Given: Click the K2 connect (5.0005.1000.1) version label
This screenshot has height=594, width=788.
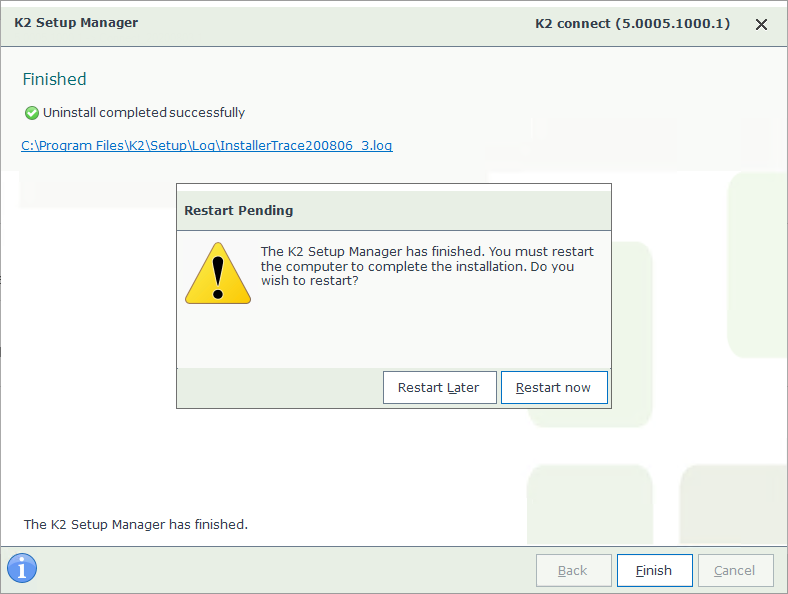Looking at the screenshot, I should pos(632,24).
